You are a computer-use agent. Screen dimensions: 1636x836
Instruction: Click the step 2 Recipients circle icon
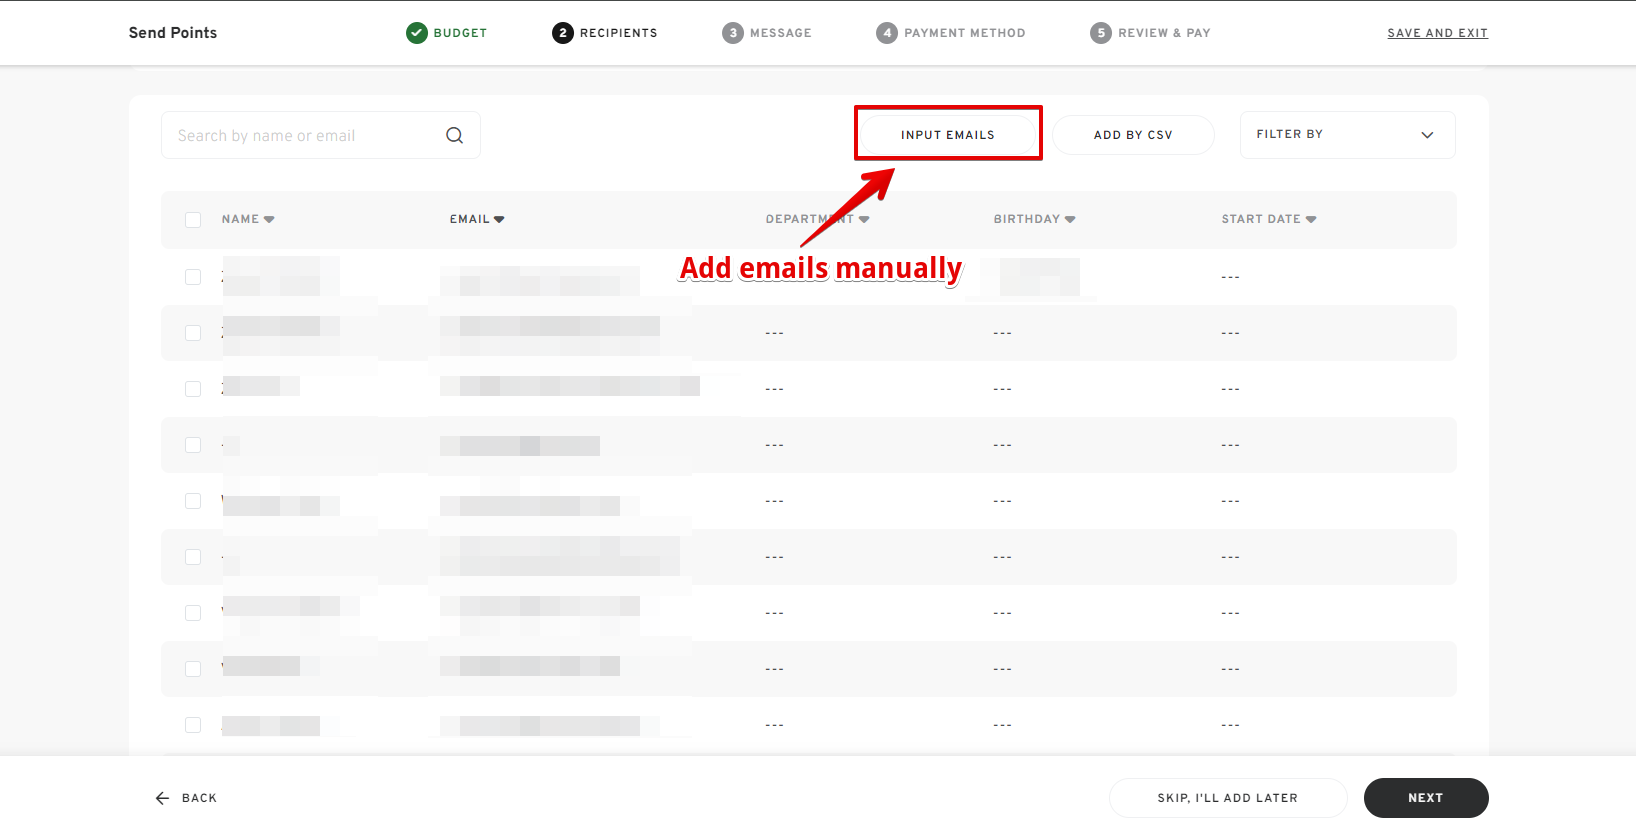click(563, 33)
